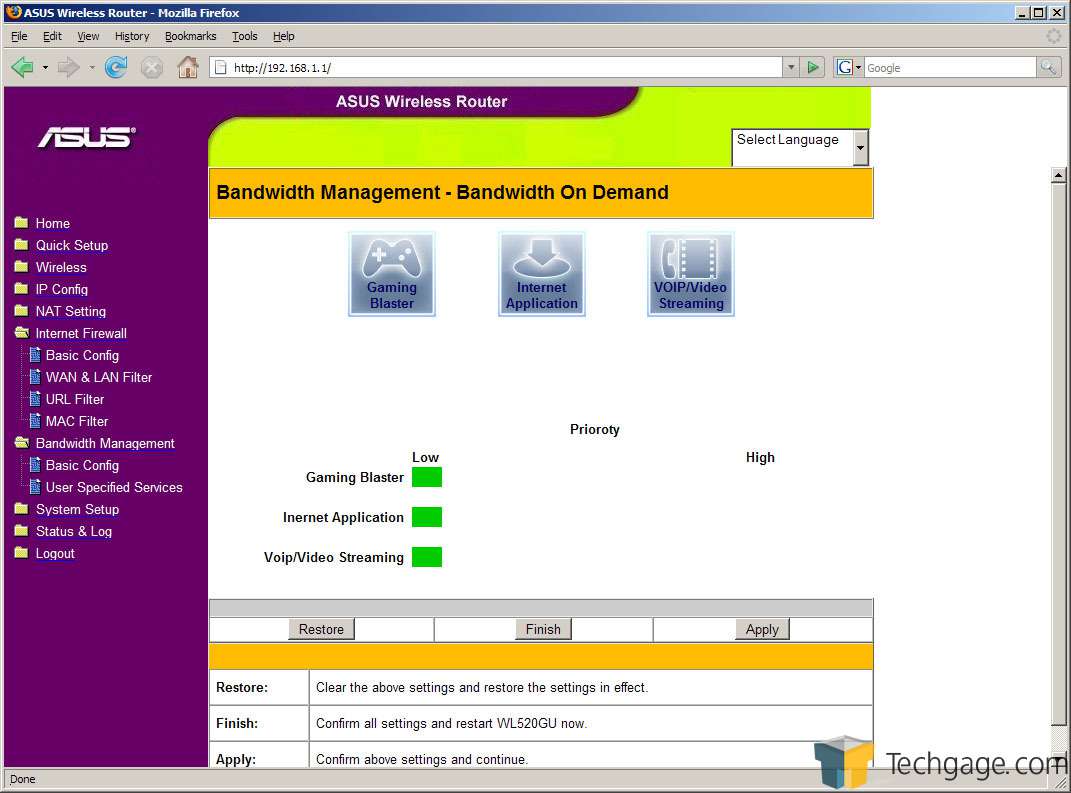The width and height of the screenshot is (1071, 793).
Task: Click the NAT Setting folder icon
Action: pyautogui.click(x=21, y=311)
